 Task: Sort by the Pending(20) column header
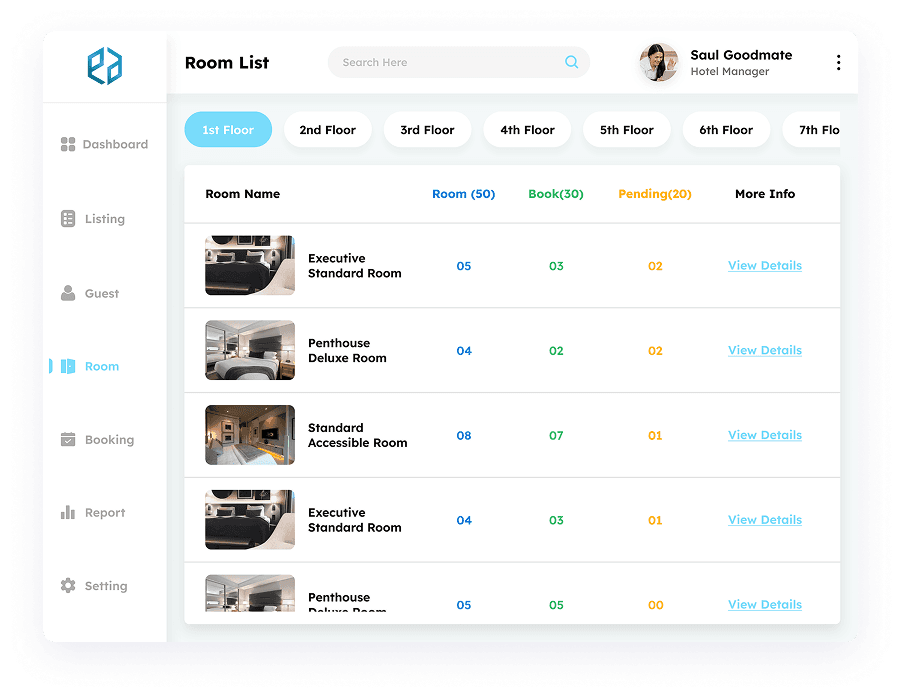point(654,193)
